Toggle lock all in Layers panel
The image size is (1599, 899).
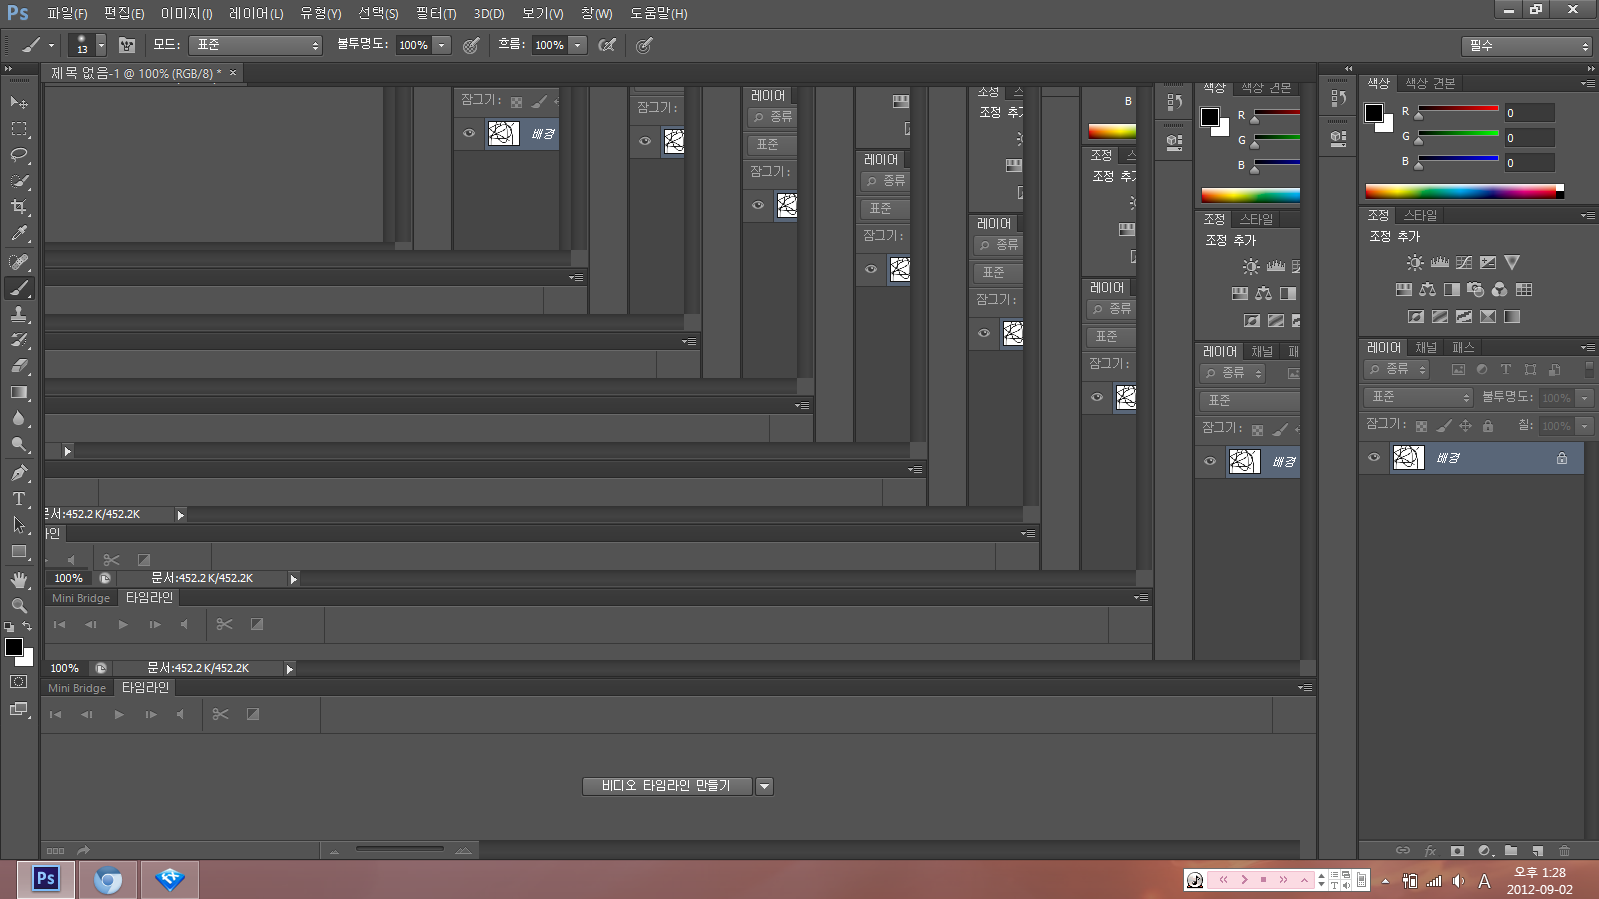[1488, 426]
